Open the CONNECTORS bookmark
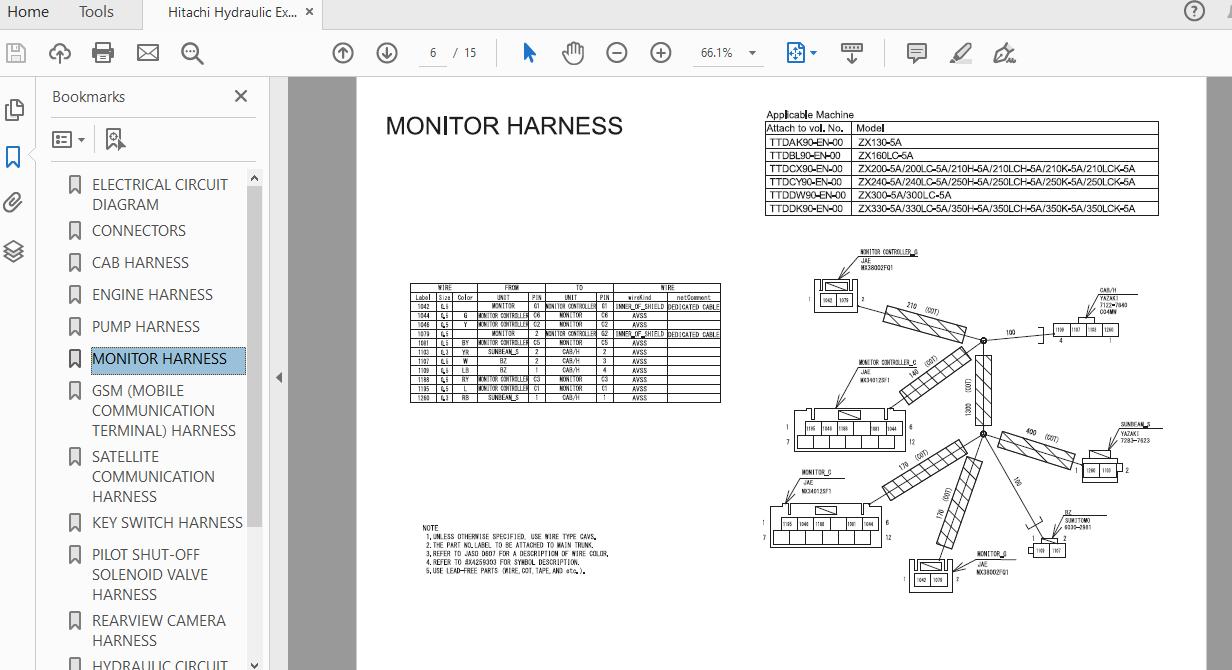This screenshot has width=1232, height=670. [x=139, y=230]
